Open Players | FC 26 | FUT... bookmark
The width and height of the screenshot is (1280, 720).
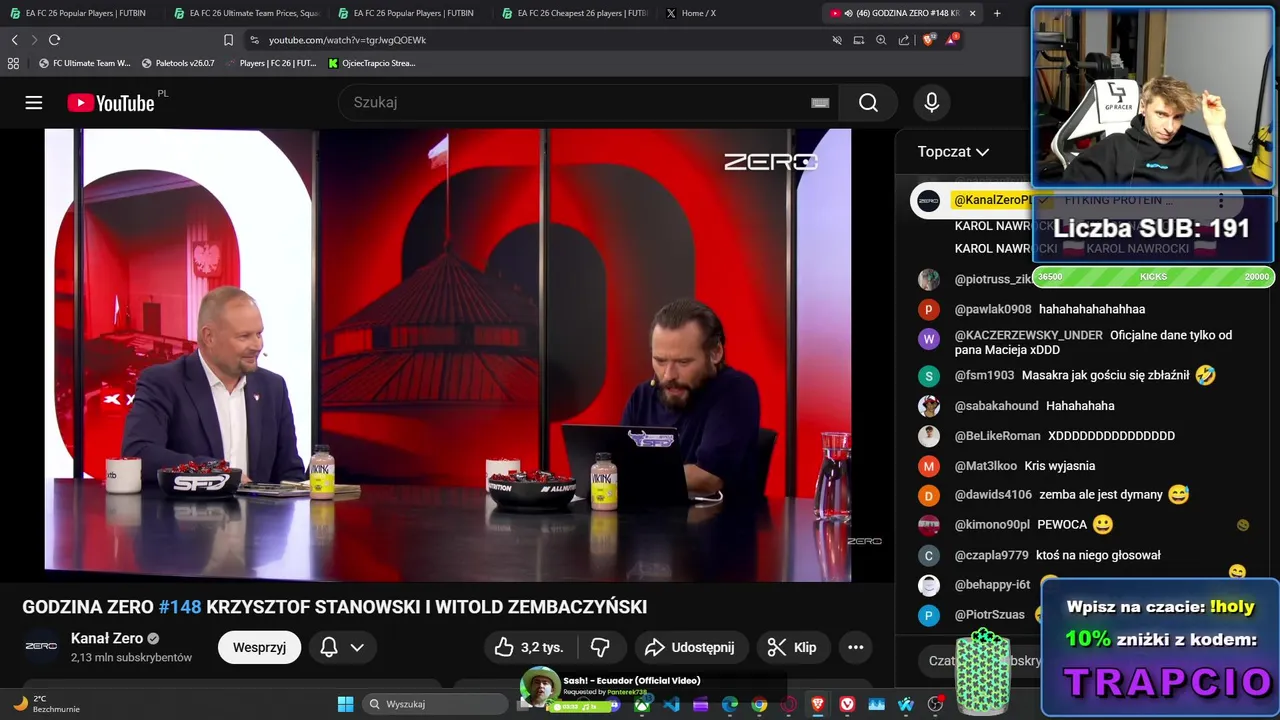[270, 63]
